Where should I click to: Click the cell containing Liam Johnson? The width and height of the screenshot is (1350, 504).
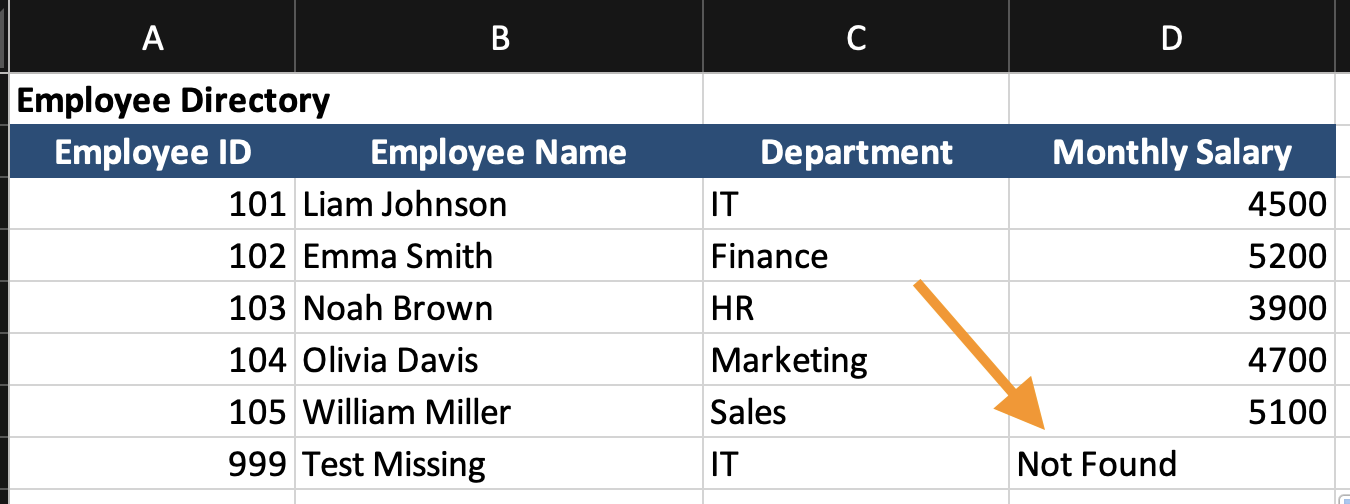point(498,205)
